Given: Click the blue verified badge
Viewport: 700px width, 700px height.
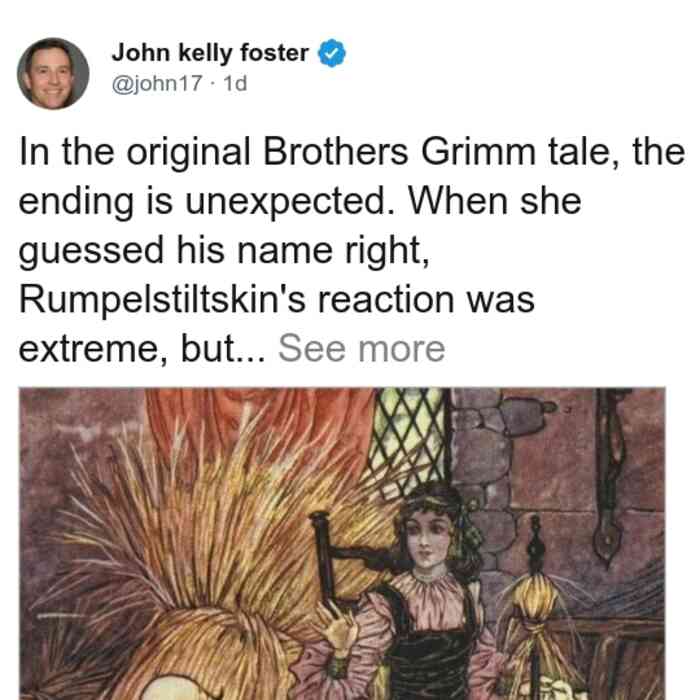Looking at the screenshot, I should pyautogui.click(x=331, y=53).
